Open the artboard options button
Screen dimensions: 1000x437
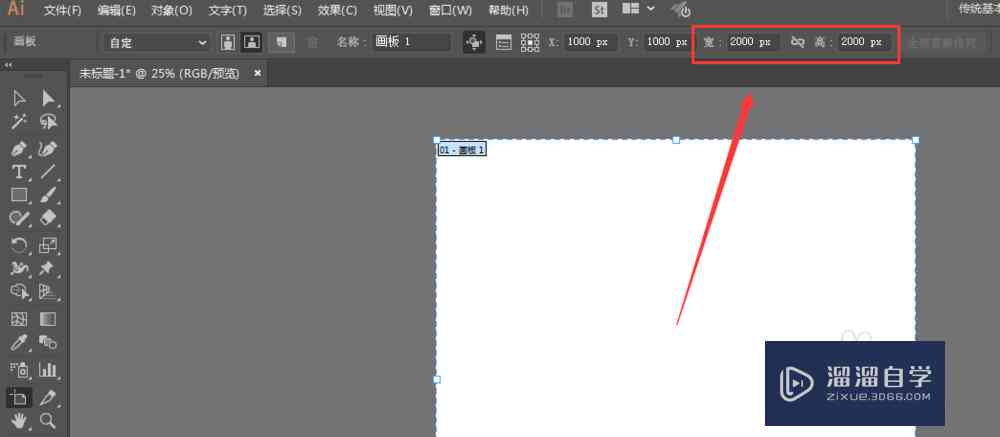504,42
